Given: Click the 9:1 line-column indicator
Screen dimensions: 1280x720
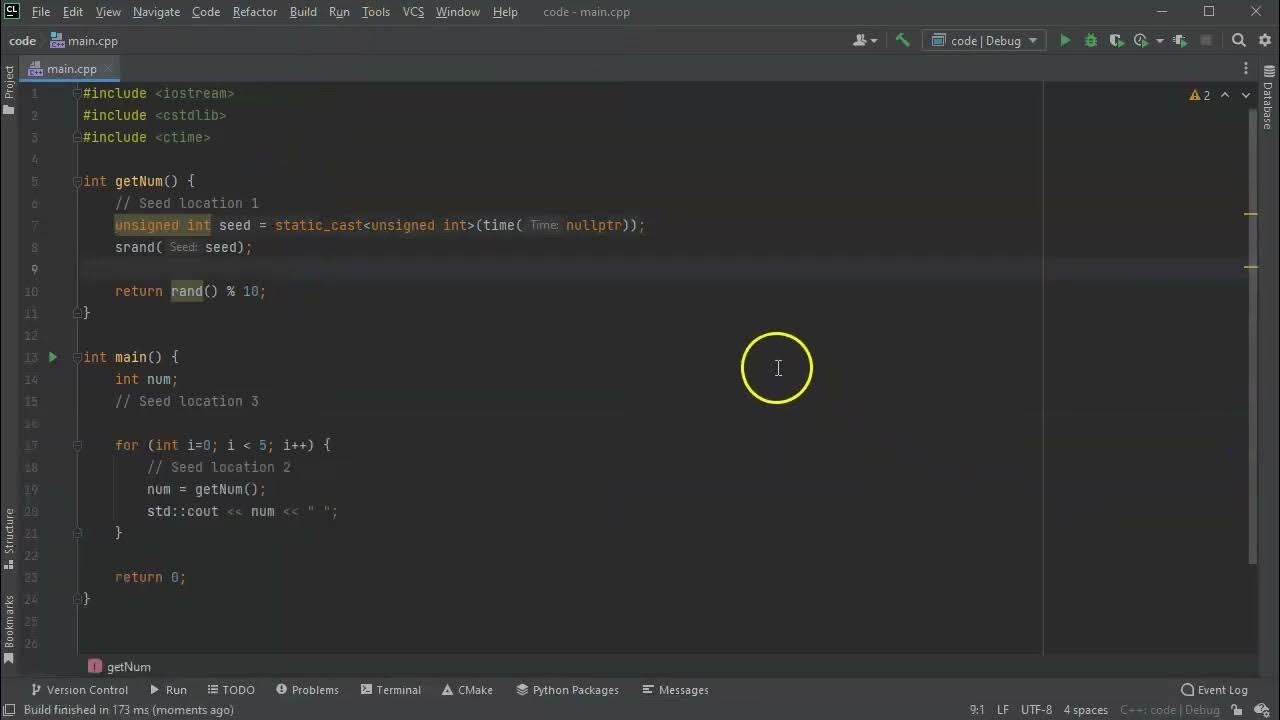Looking at the screenshot, I should point(976,710).
